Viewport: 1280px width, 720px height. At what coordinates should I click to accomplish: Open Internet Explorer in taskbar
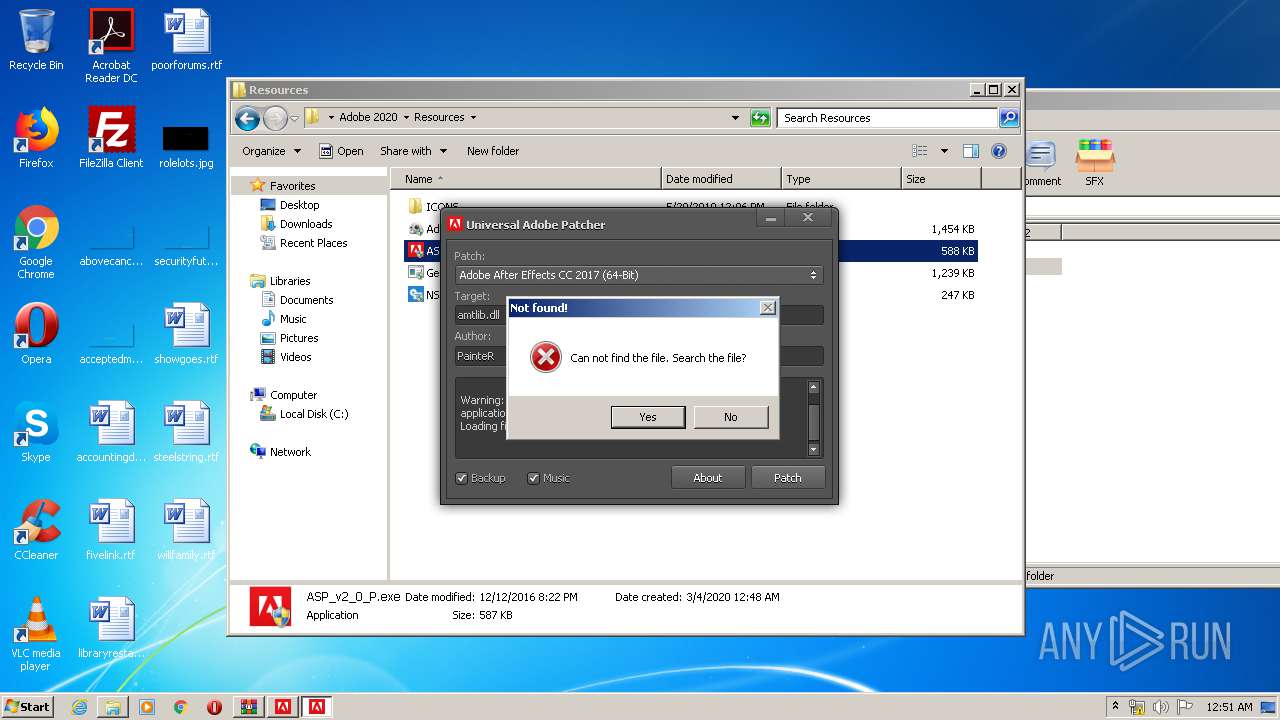click(x=79, y=707)
